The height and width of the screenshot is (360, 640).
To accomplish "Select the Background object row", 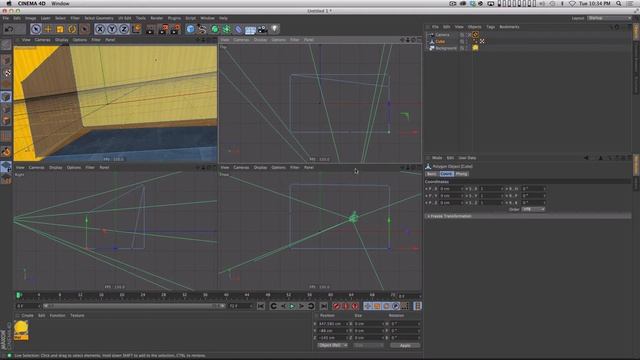I will [445, 48].
